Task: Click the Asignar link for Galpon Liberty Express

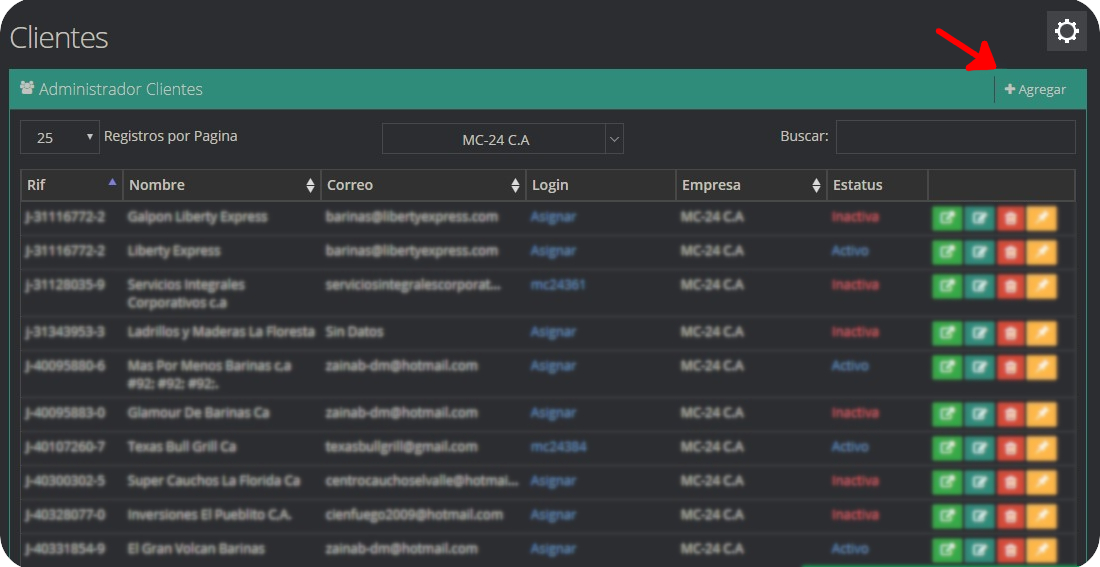Action: 553,217
